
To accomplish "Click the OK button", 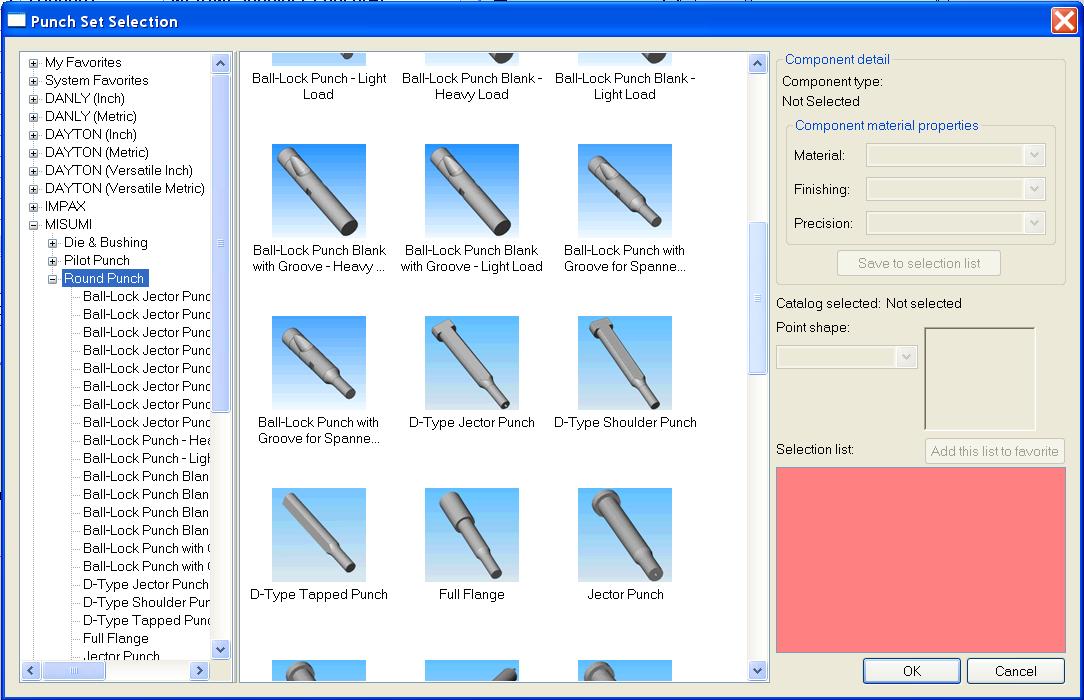I will (x=911, y=671).
